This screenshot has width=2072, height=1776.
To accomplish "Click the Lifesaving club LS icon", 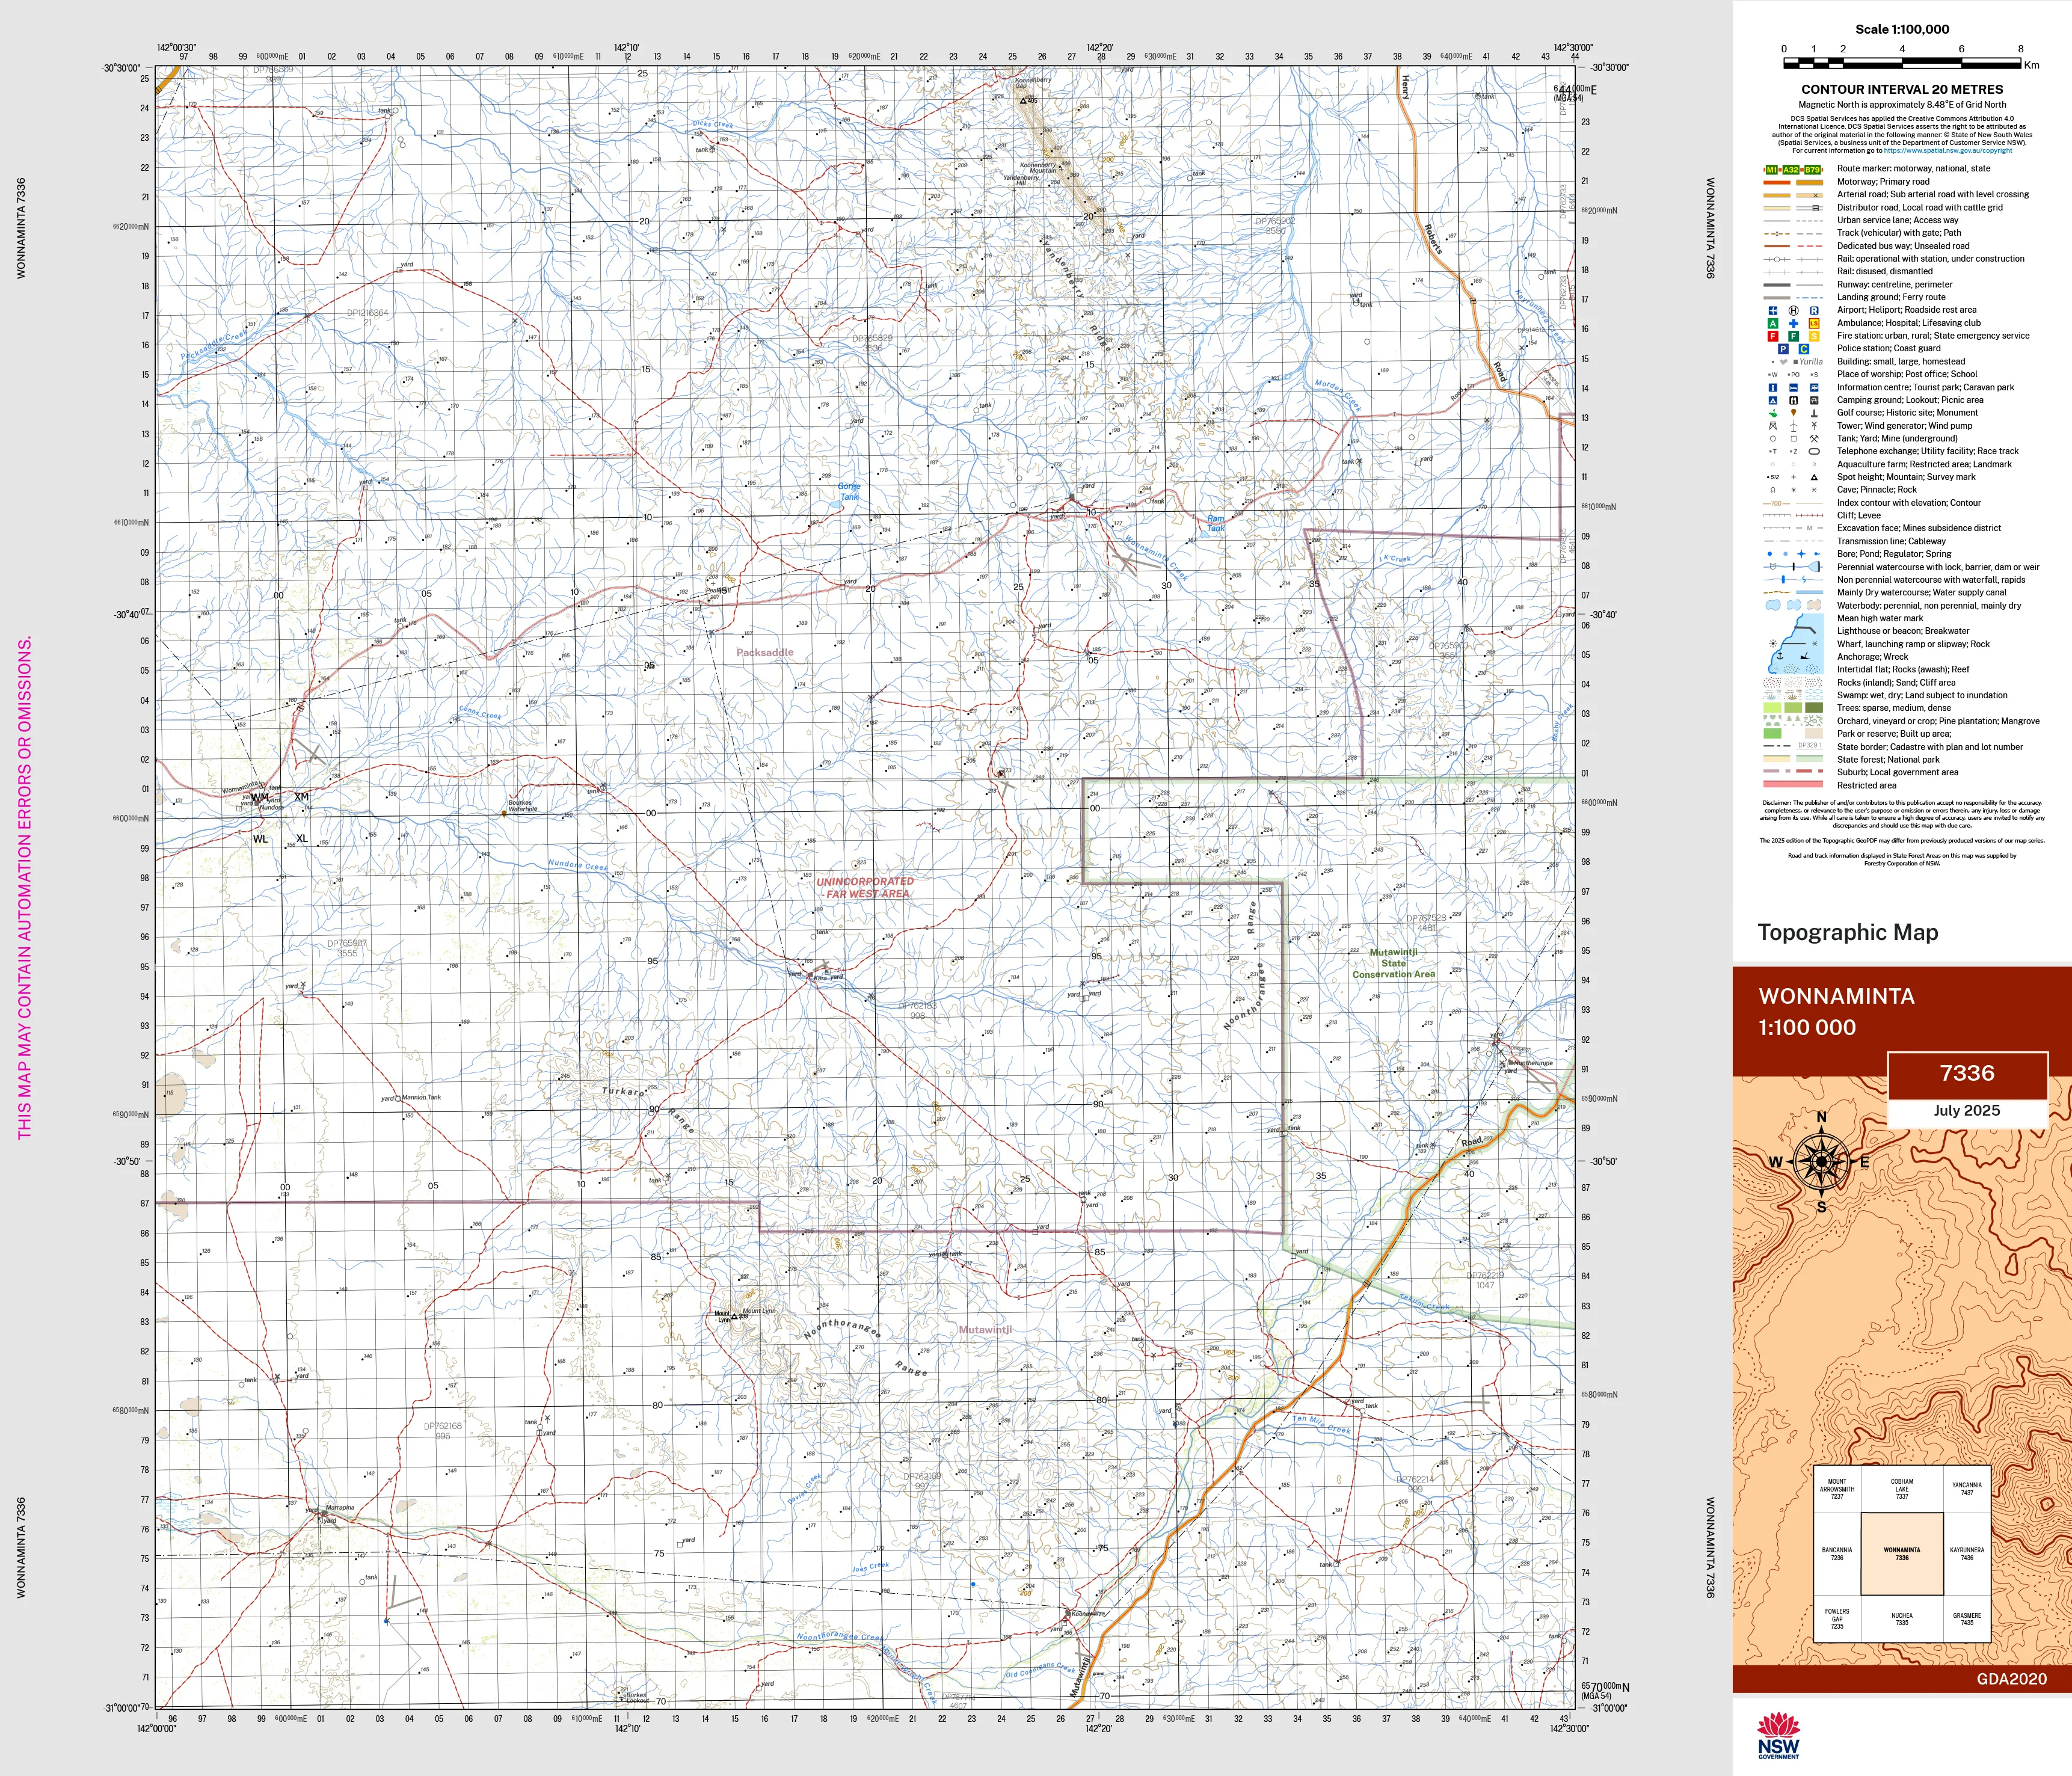I will click(1814, 324).
